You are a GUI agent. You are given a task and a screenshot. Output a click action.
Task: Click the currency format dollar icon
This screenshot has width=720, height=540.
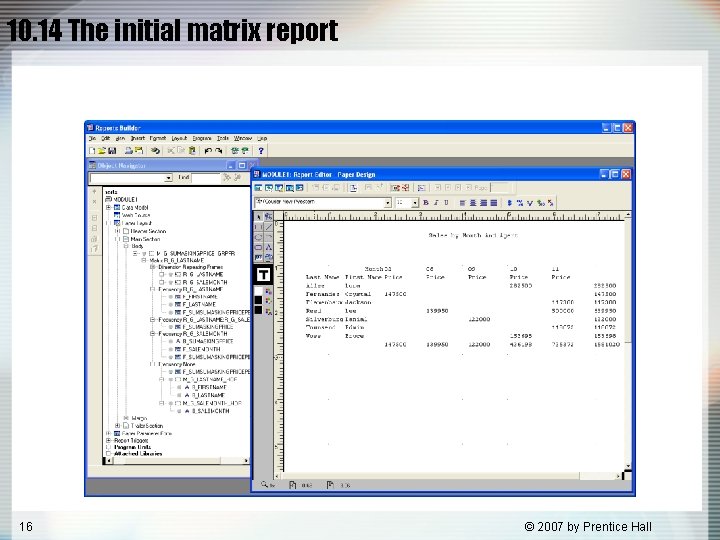510,202
